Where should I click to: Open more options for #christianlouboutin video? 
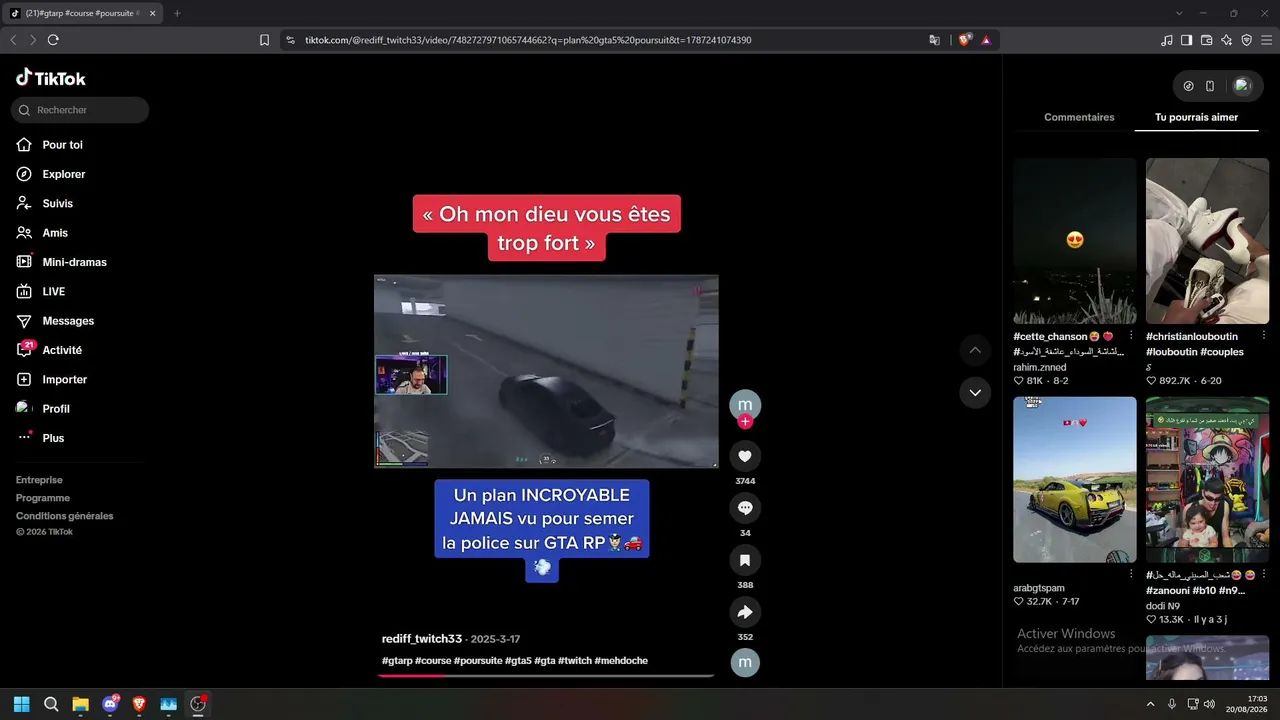pyautogui.click(x=1264, y=336)
